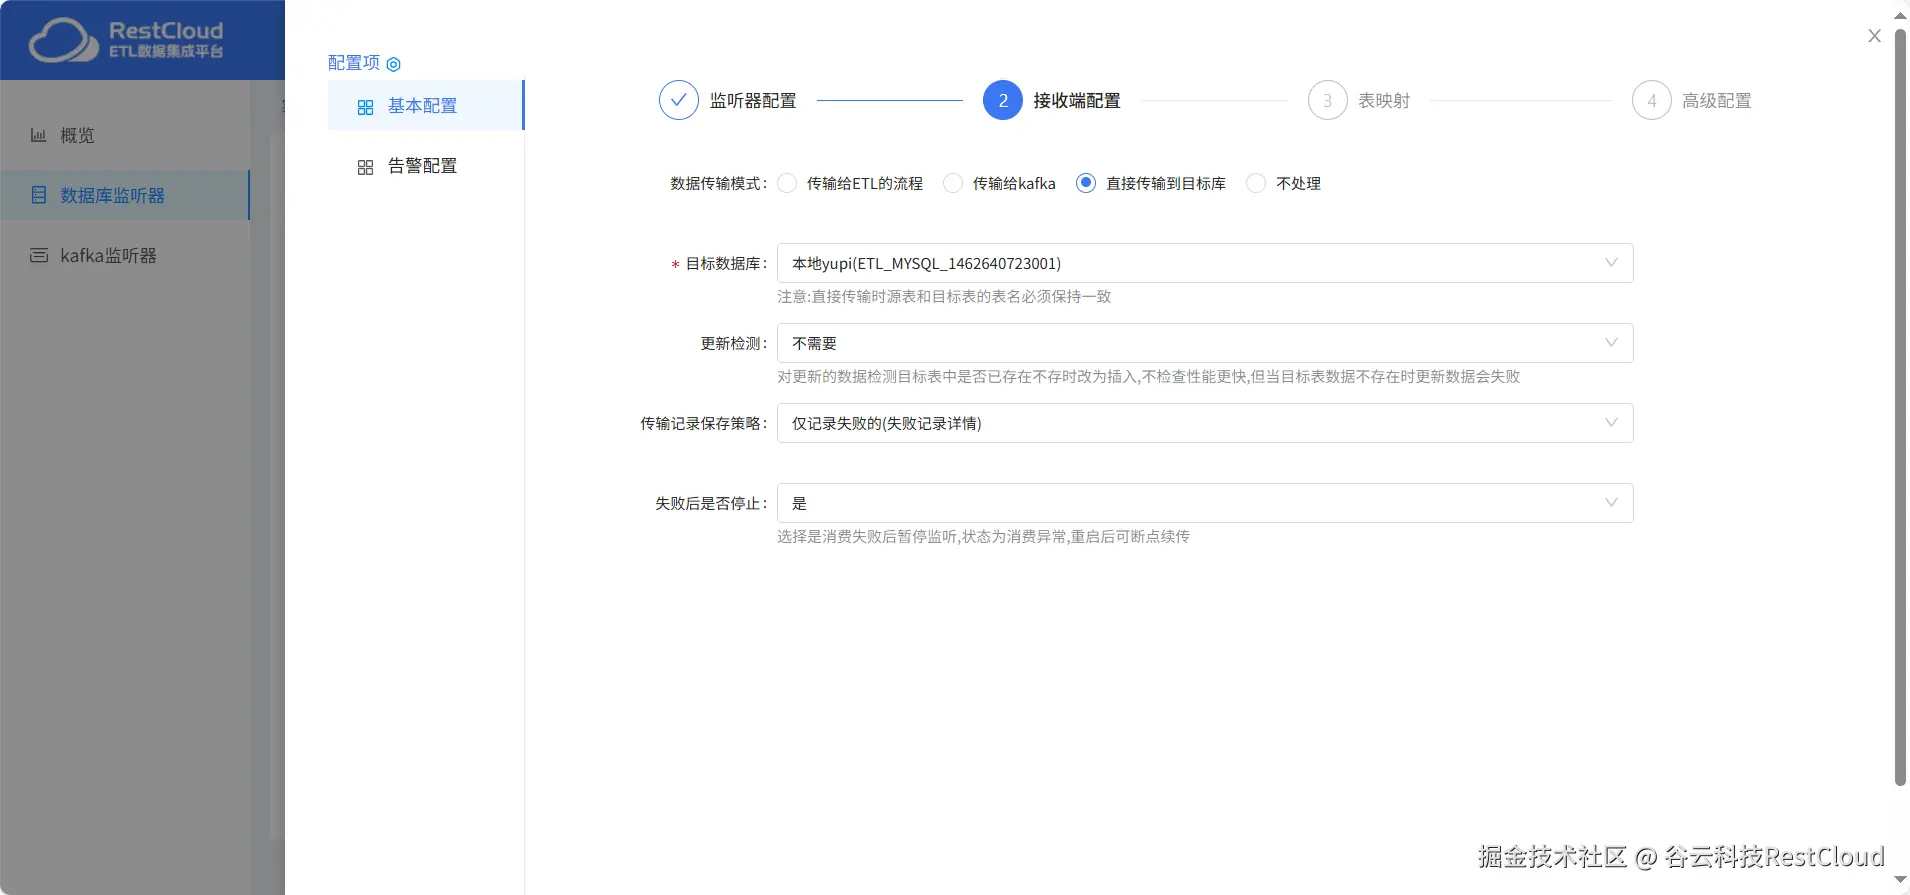Viewport: 1910px width, 895px height.
Task: Open the 失败后是否停止 dropdown
Action: click(x=1205, y=503)
